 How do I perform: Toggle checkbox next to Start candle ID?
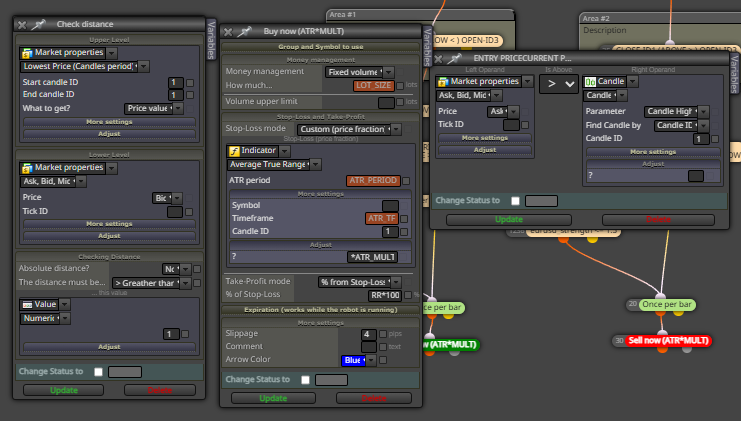pos(190,83)
